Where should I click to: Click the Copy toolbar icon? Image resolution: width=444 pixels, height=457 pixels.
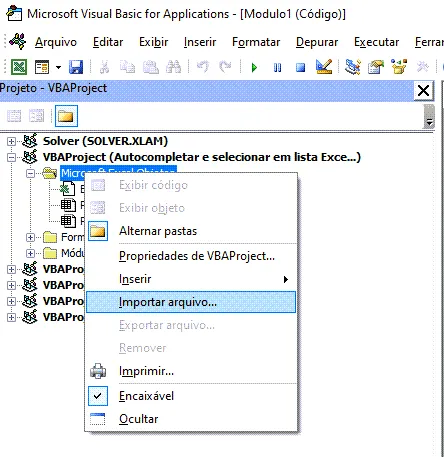click(x=127, y=67)
